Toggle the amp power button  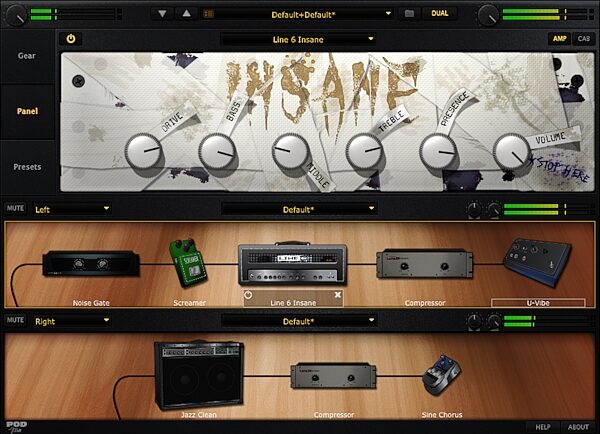[x=71, y=39]
